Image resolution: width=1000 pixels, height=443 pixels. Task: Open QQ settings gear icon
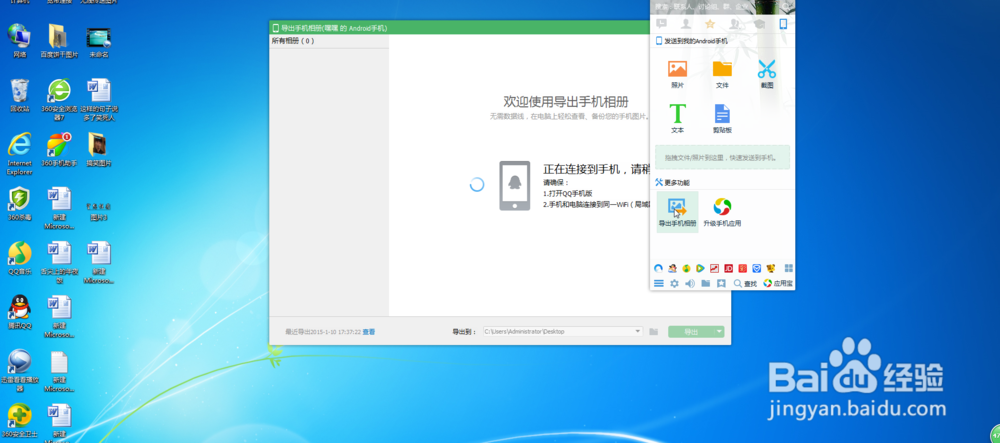674,283
